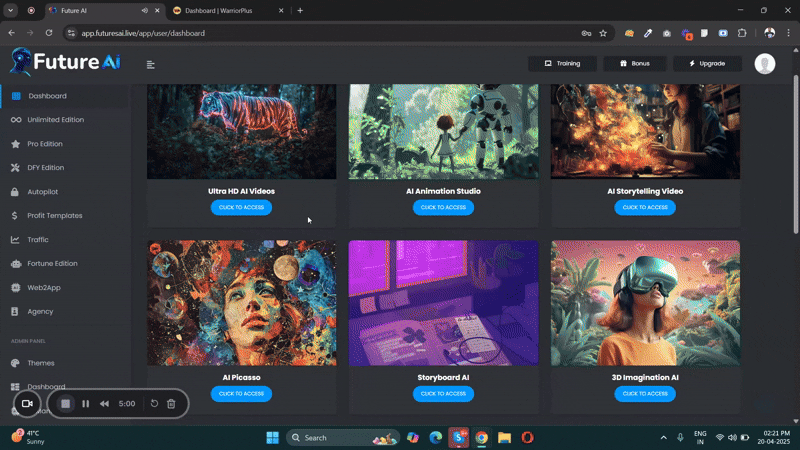Click the Traffic chart icon in sidebar
This screenshot has width=800, height=450.
click(x=16, y=240)
